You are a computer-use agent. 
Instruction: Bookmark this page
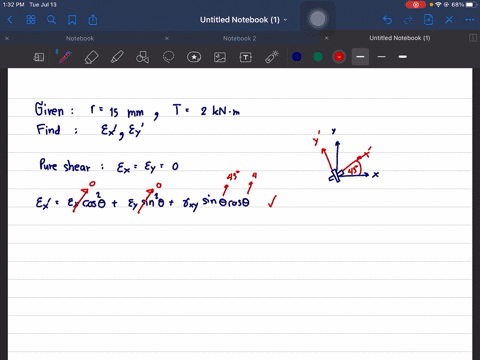click(72, 20)
